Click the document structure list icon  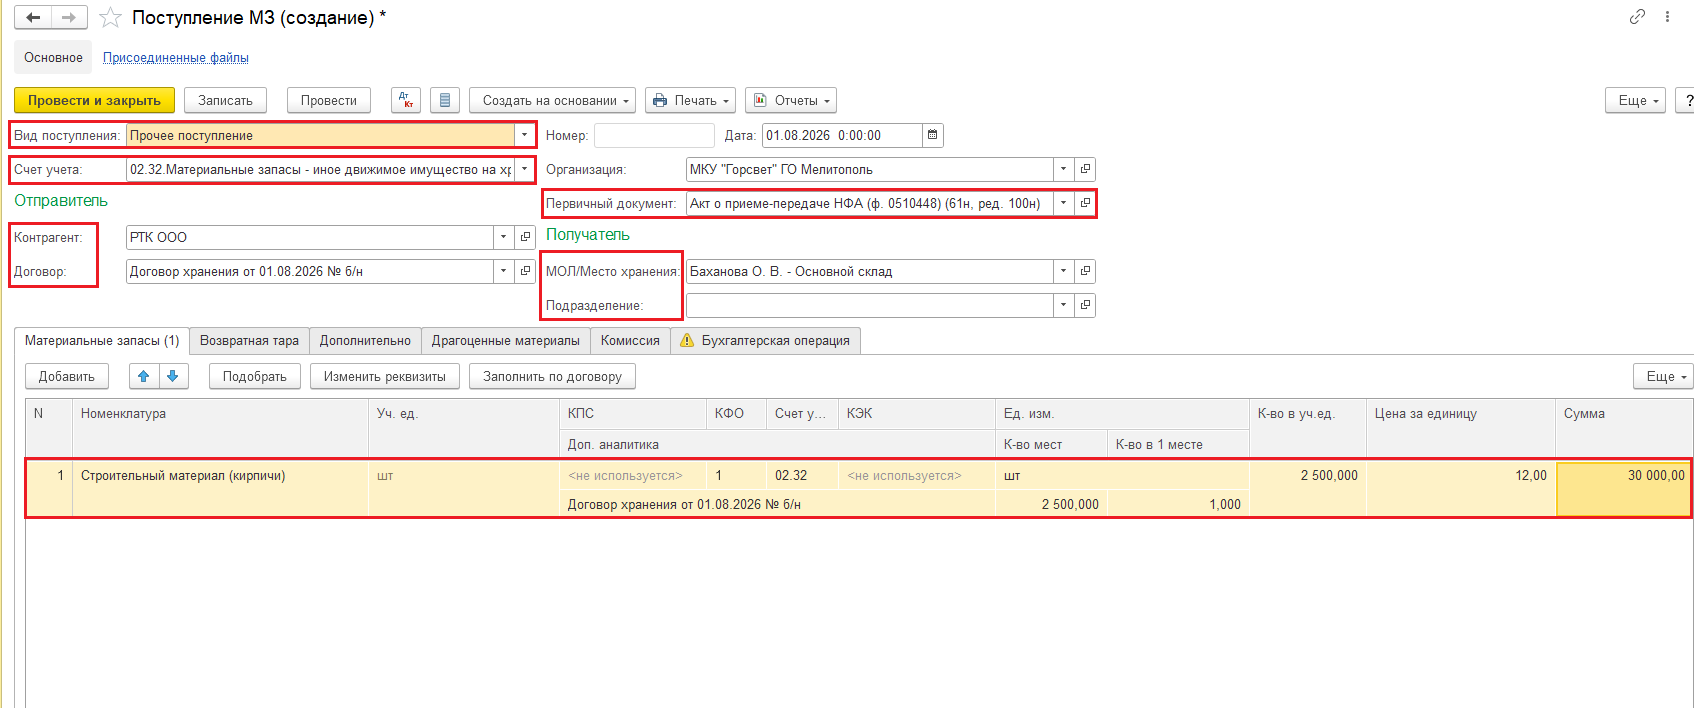click(x=445, y=100)
